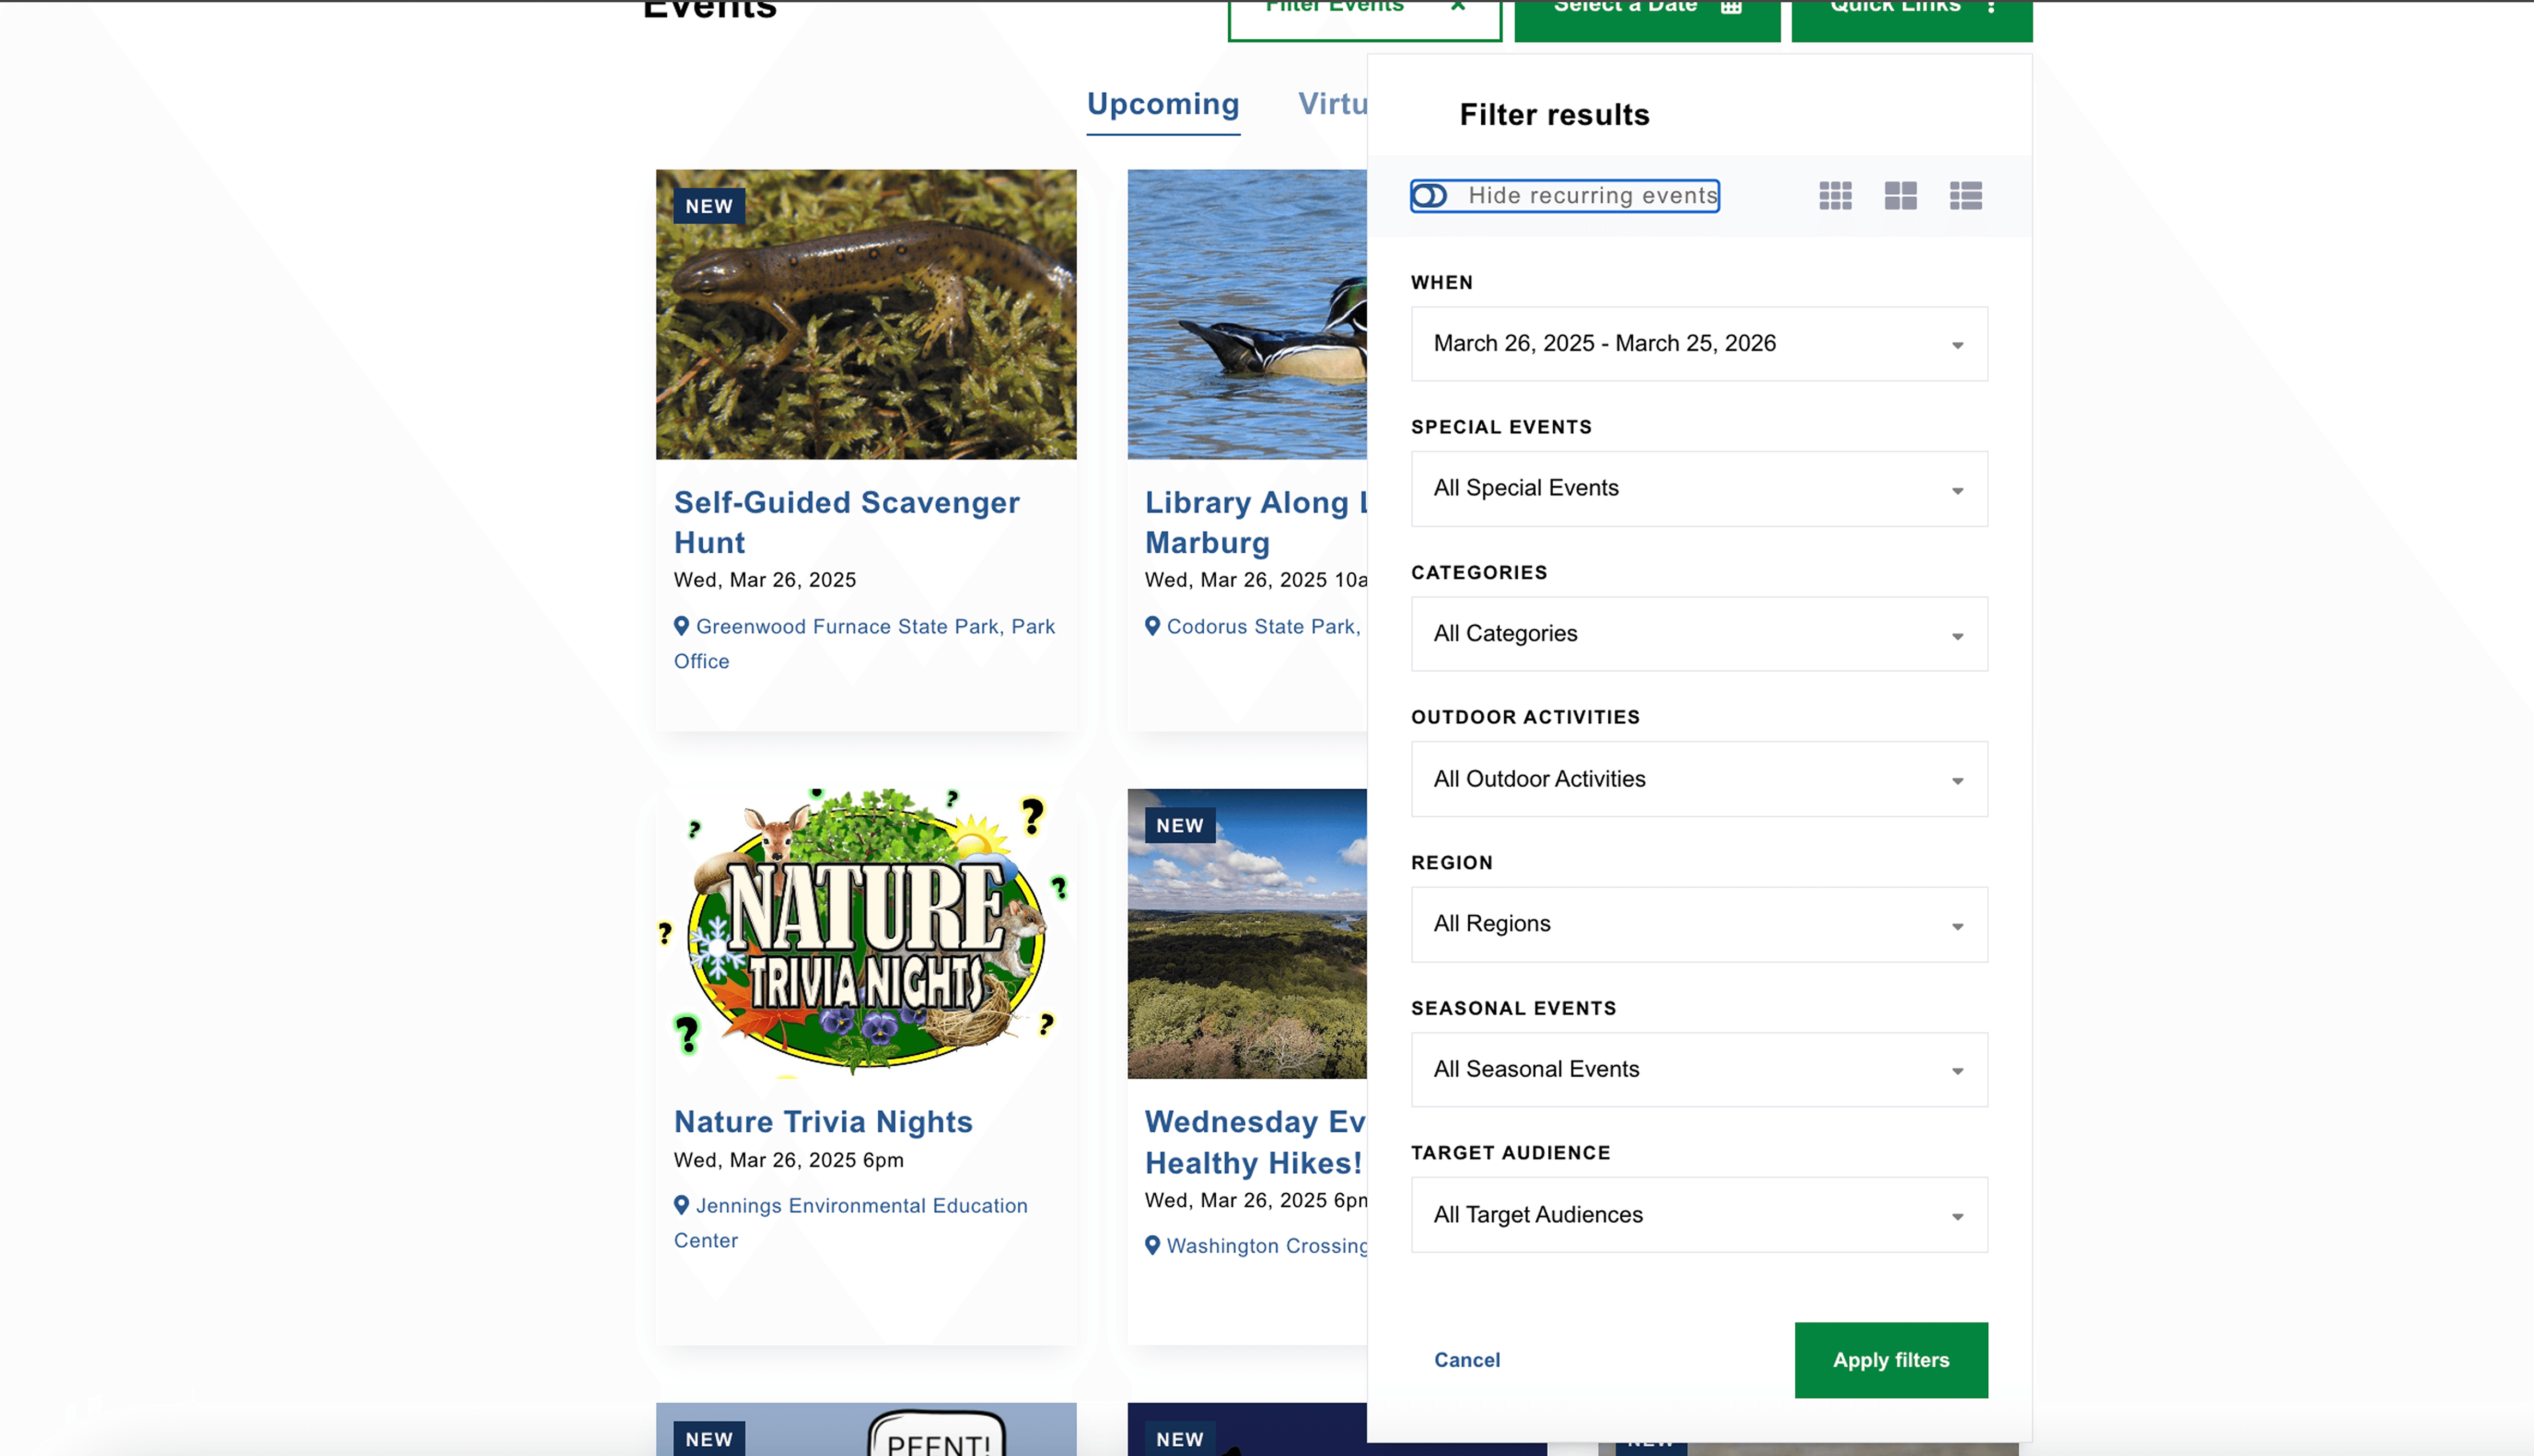
Task: Select the Upcoming tab
Action: (x=1162, y=104)
